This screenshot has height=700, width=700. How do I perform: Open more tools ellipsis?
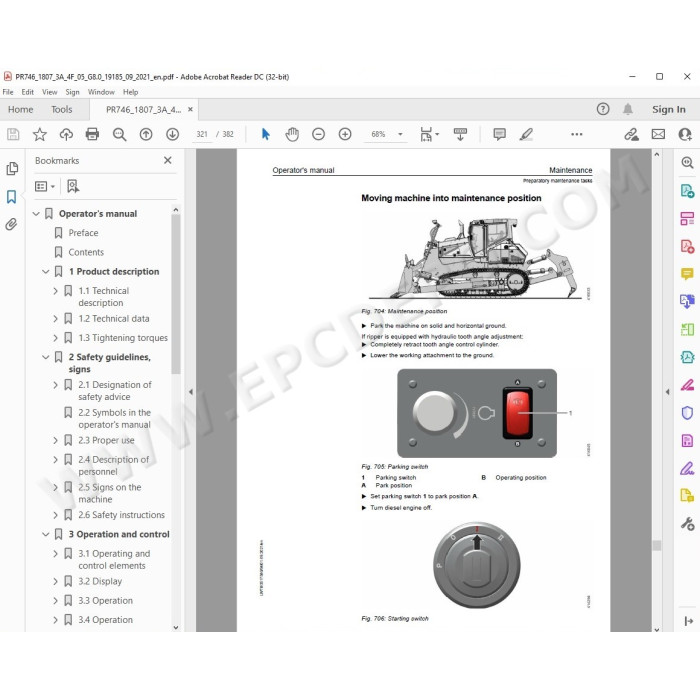[x=577, y=134]
